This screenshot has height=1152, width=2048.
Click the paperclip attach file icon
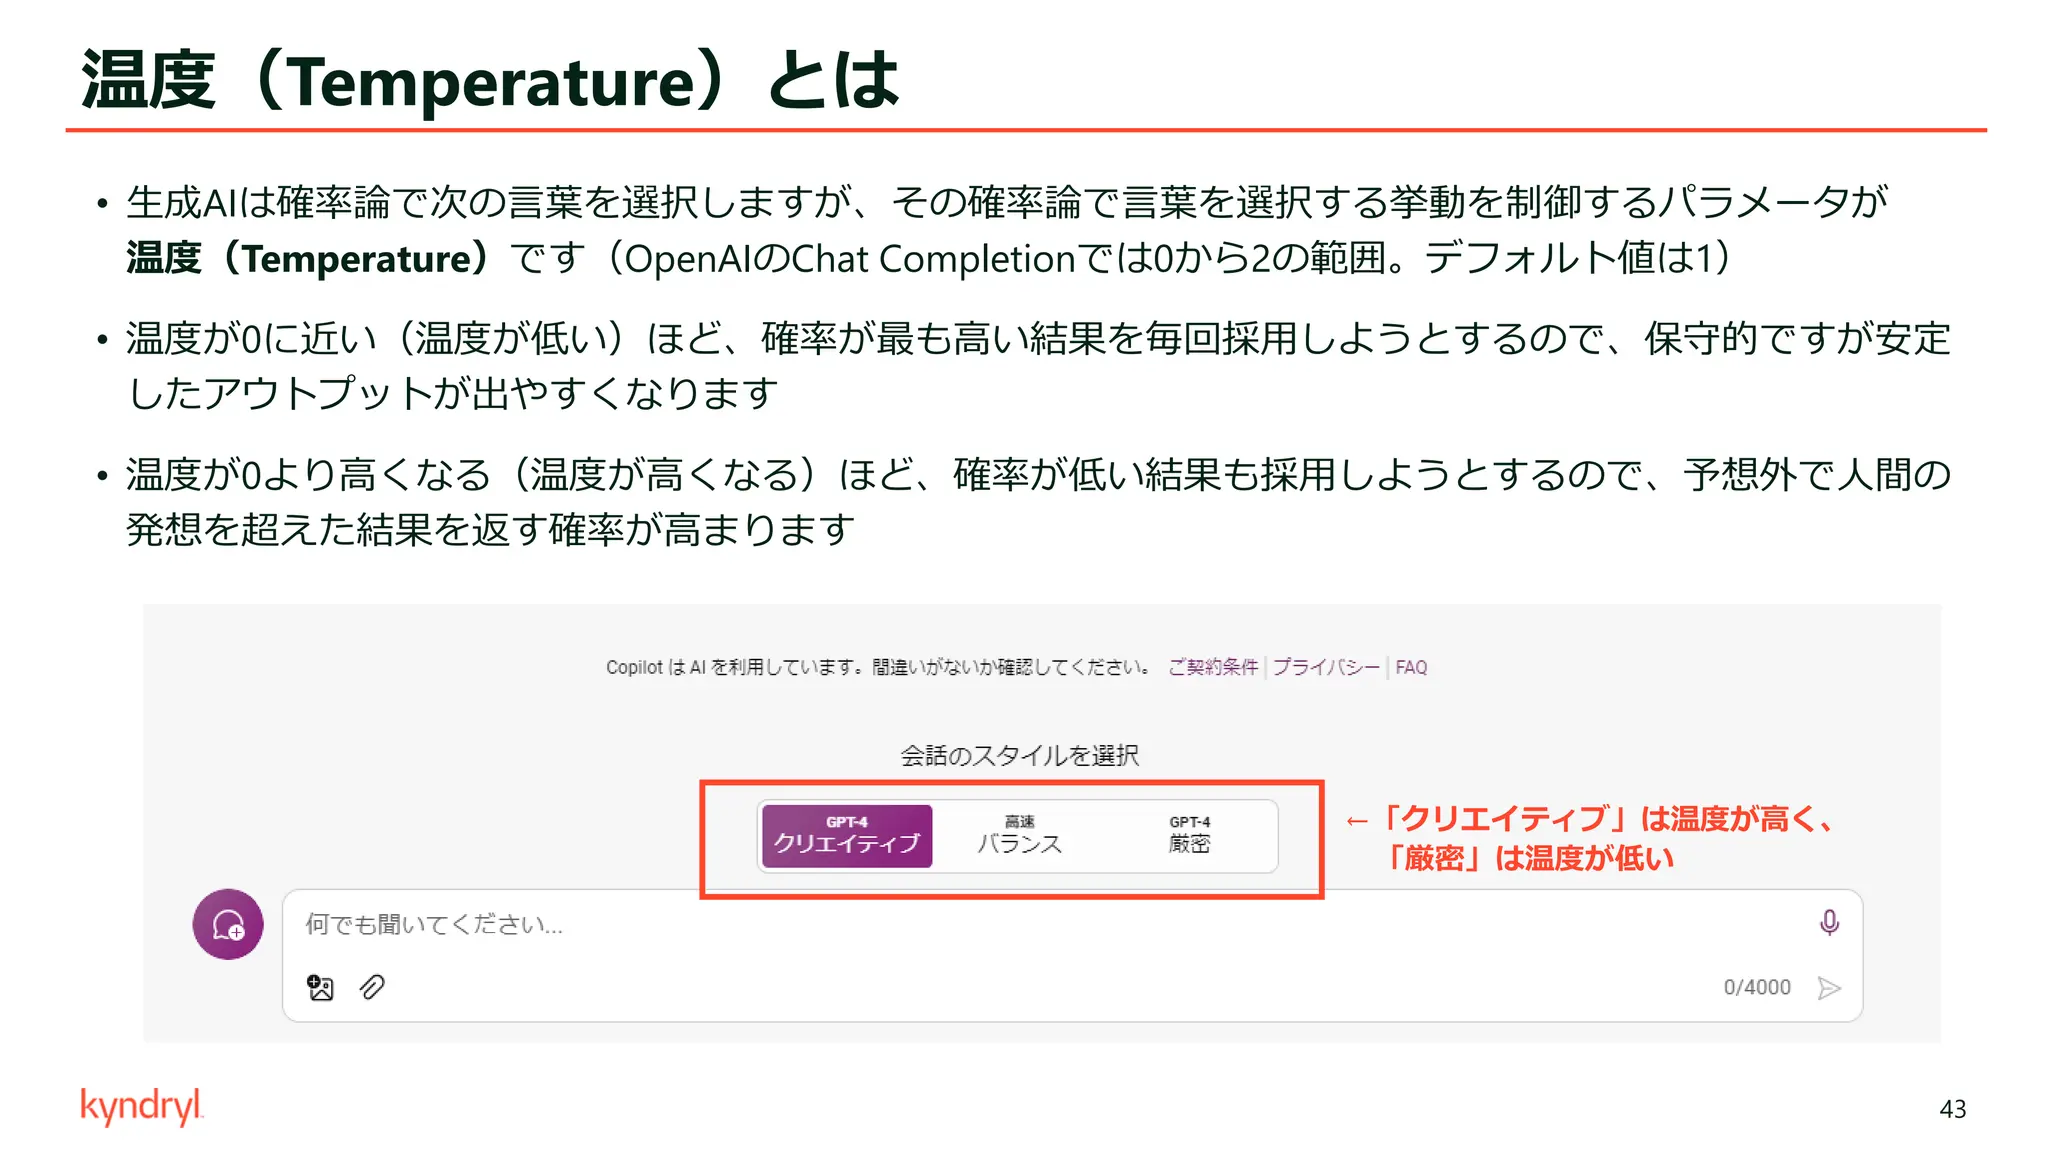tap(372, 987)
